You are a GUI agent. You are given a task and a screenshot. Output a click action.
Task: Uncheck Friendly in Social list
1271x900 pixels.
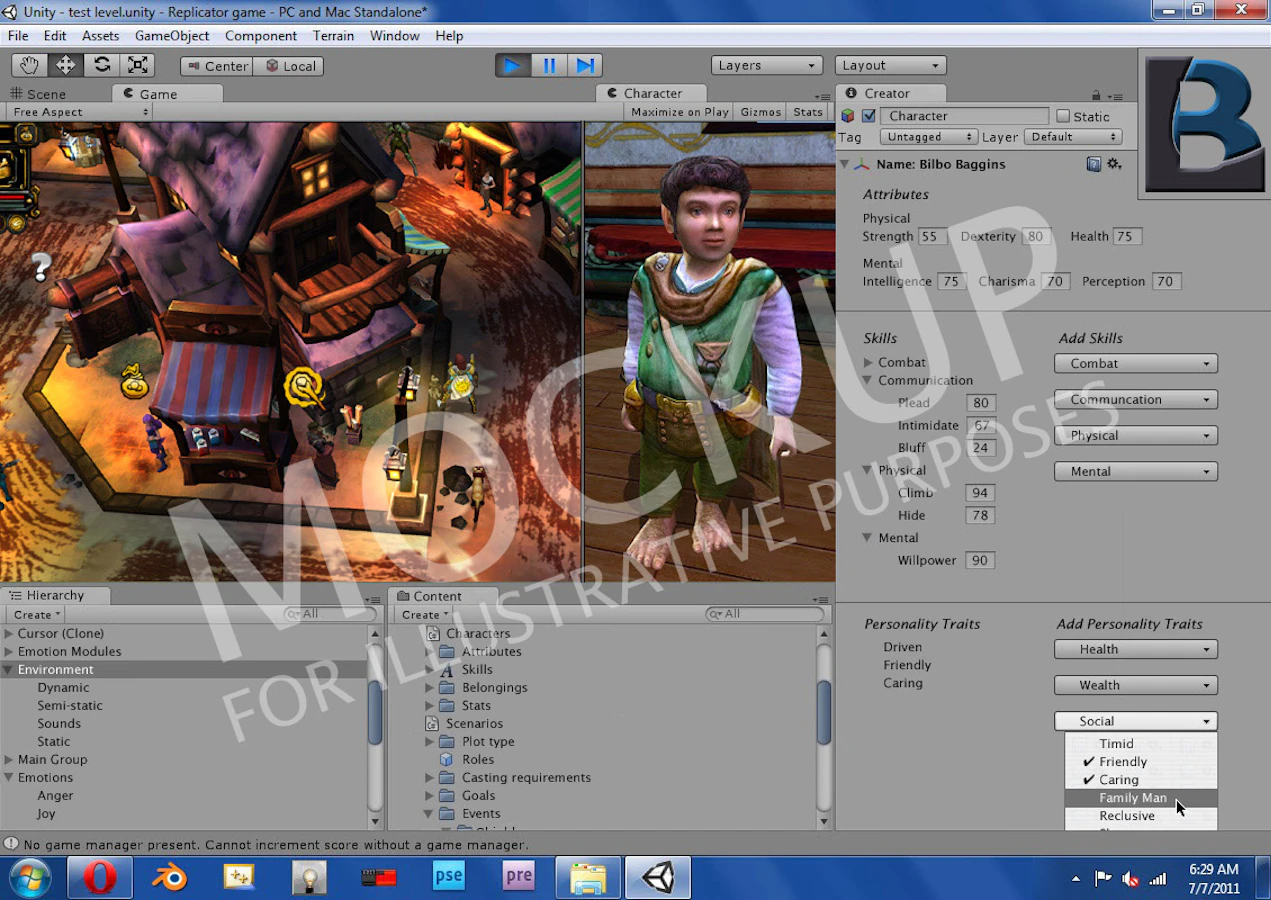[1141, 762]
